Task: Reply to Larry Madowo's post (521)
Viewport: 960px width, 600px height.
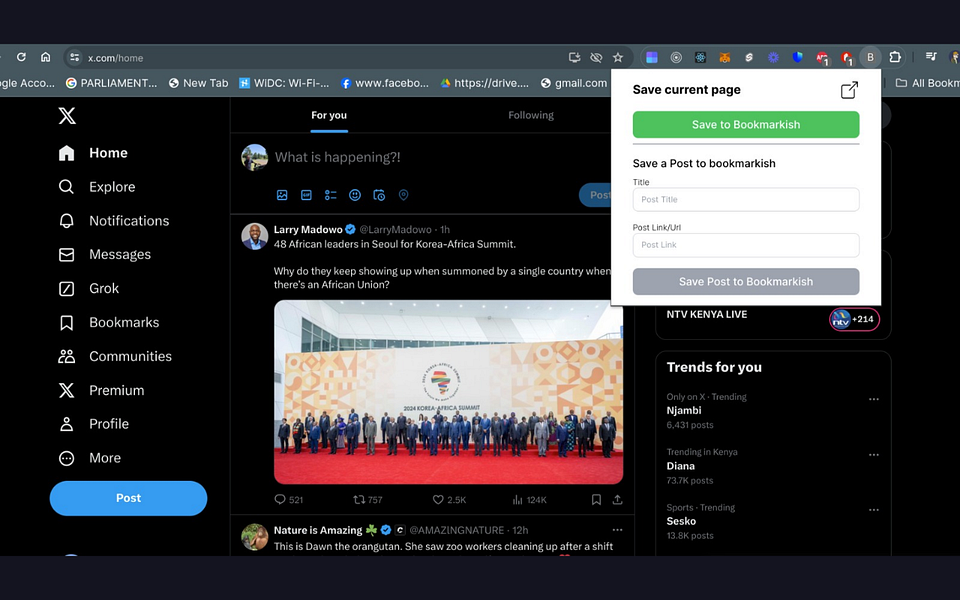Action: (288, 500)
